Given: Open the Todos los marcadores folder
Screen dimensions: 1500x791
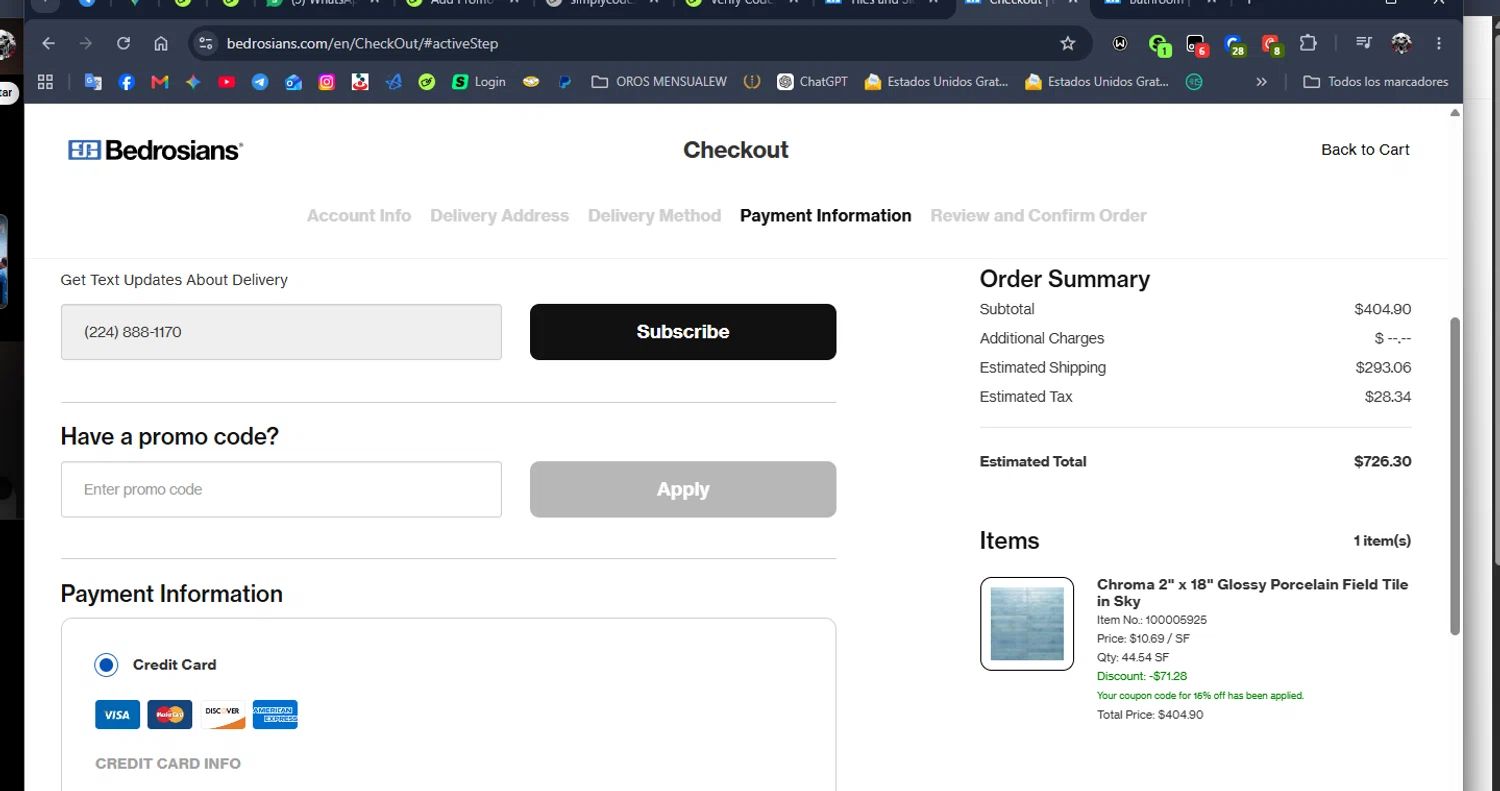Looking at the screenshot, I should coord(1375,82).
